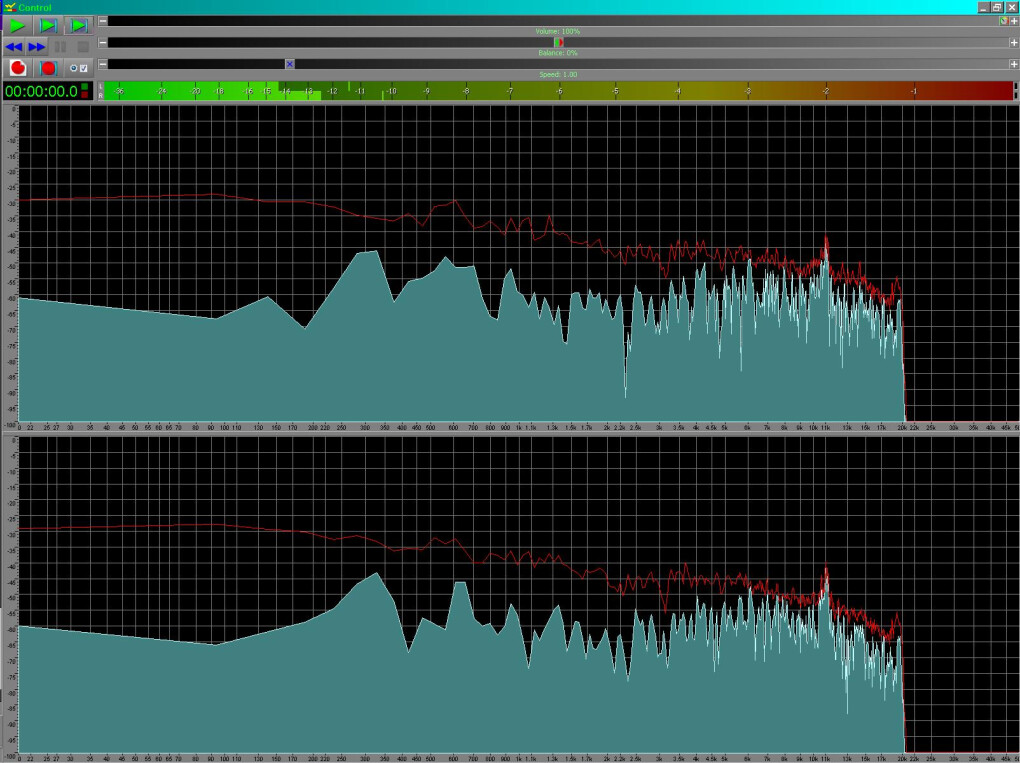This screenshot has width=1020, height=763.
Task: Click the blue X marker on Speed slider
Action: [x=289, y=64]
